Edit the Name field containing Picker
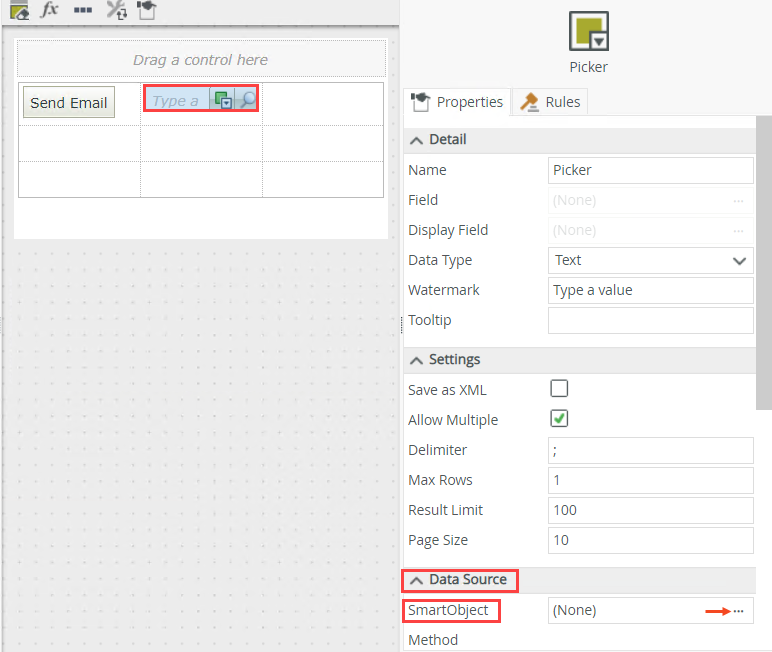This screenshot has width=772, height=652. [650, 170]
